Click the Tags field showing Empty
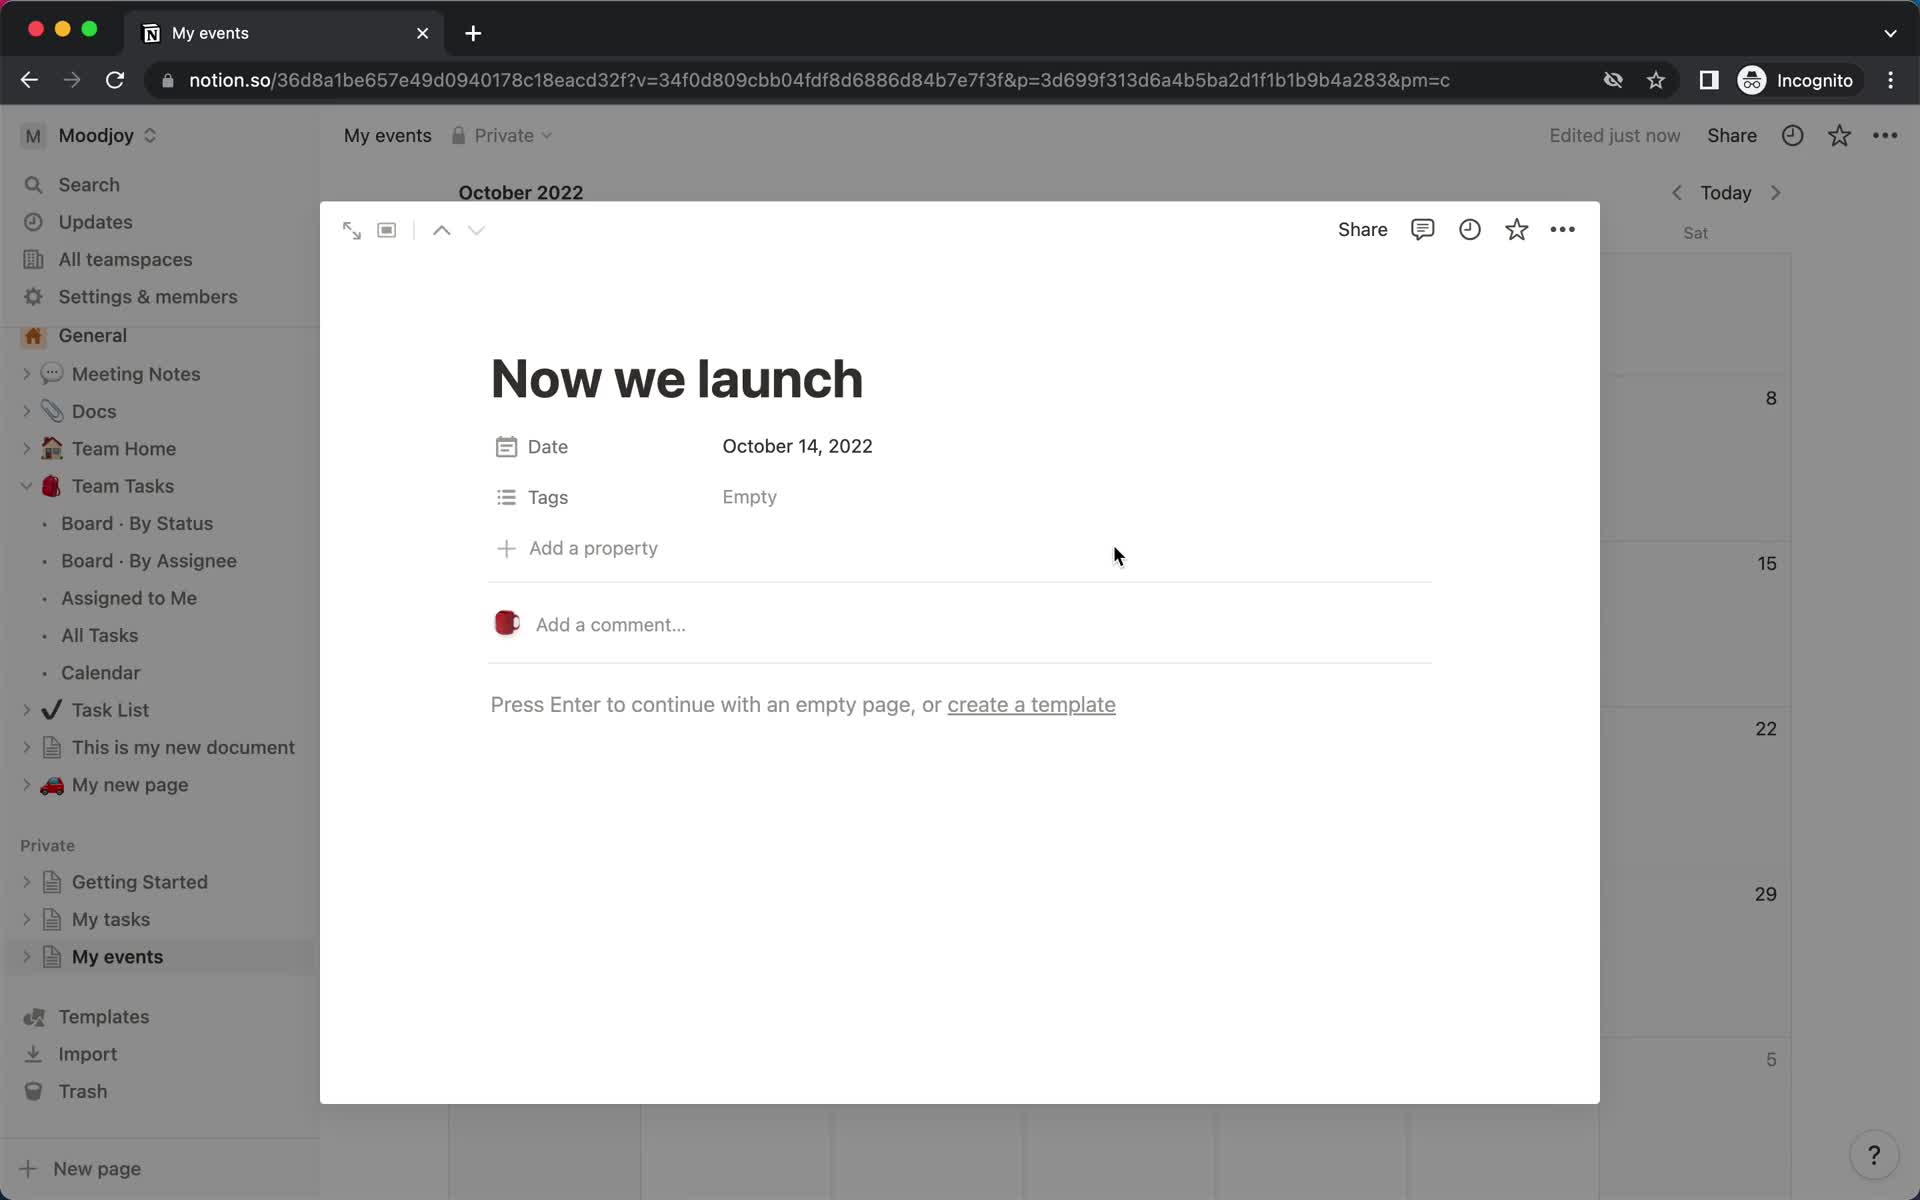 coord(748,496)
